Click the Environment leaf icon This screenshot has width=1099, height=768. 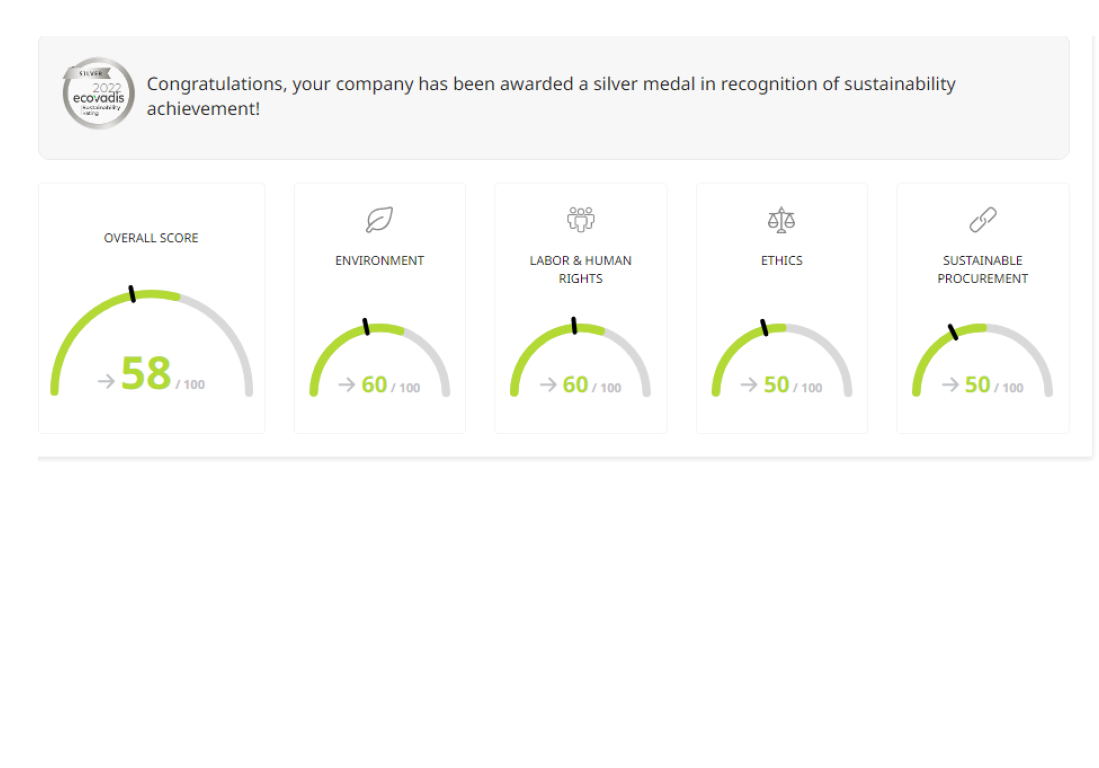pyautogui.click(x=380, y=220)
